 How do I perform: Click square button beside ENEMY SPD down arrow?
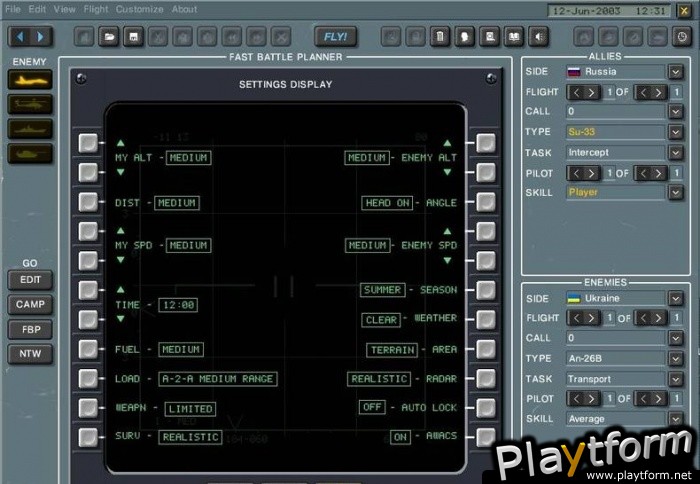(x=486, y=261)
